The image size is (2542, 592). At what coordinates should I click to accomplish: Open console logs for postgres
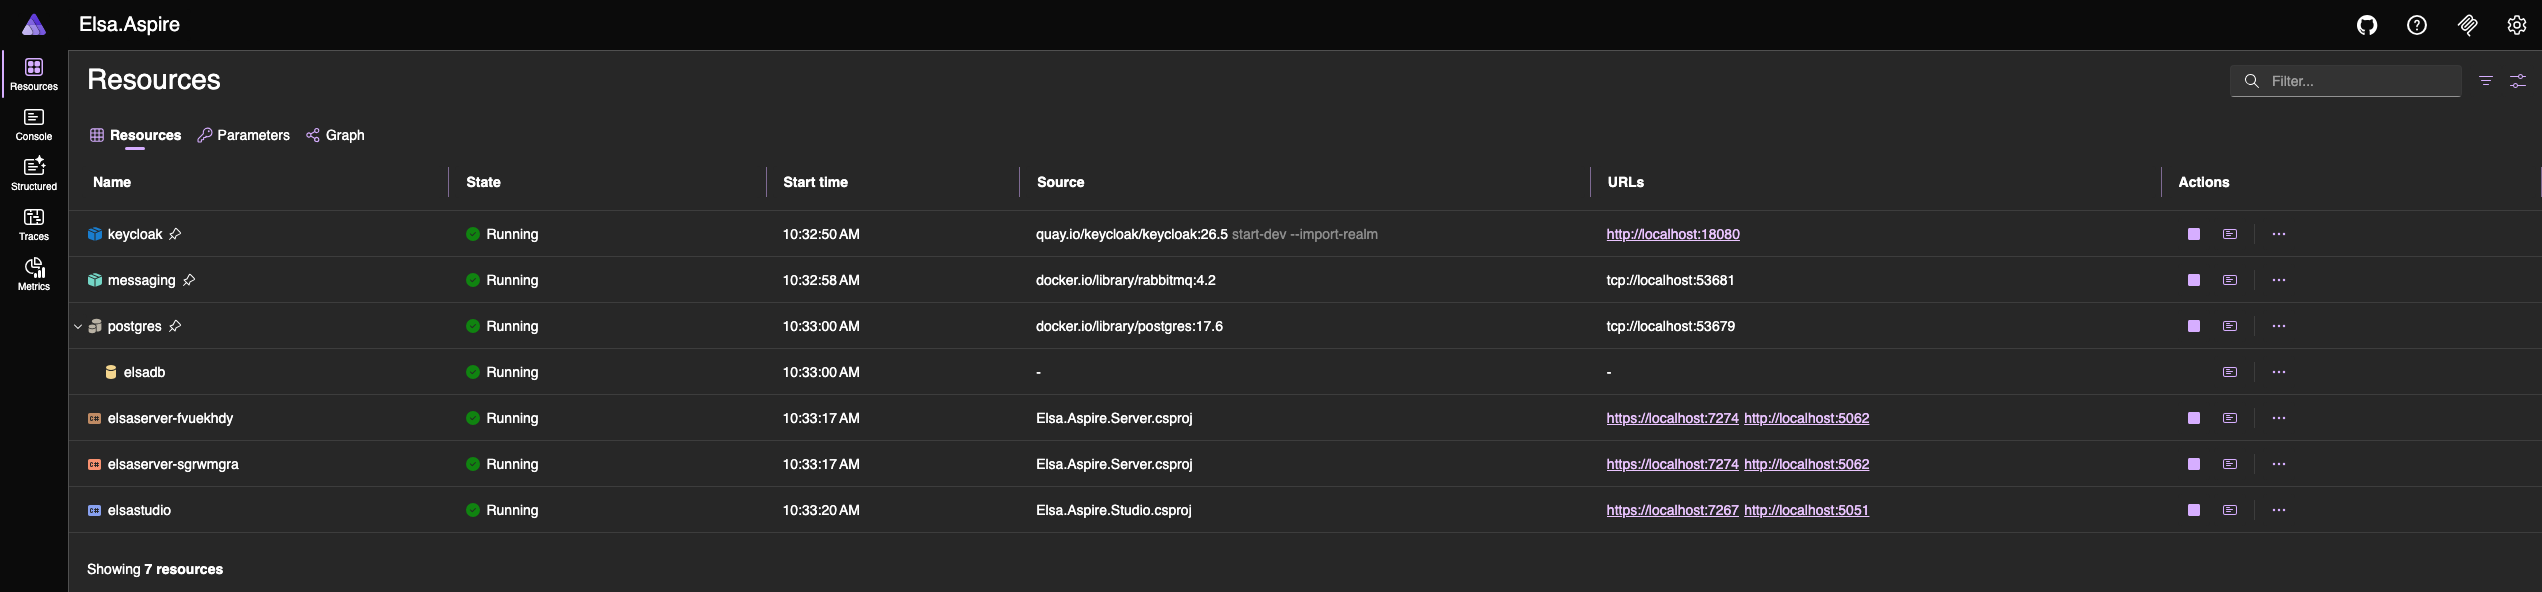(2230, 326)
